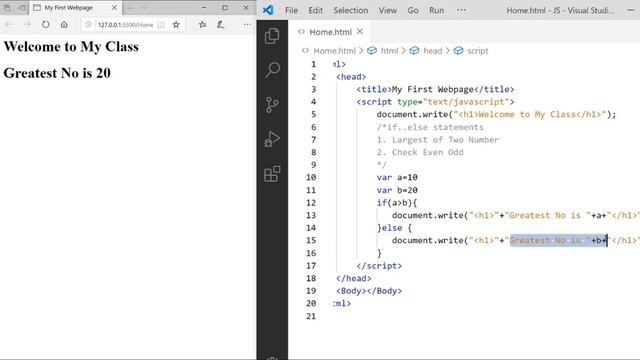Click the browser address bar URL
The image size is (640, 360).
click(125, 25)
